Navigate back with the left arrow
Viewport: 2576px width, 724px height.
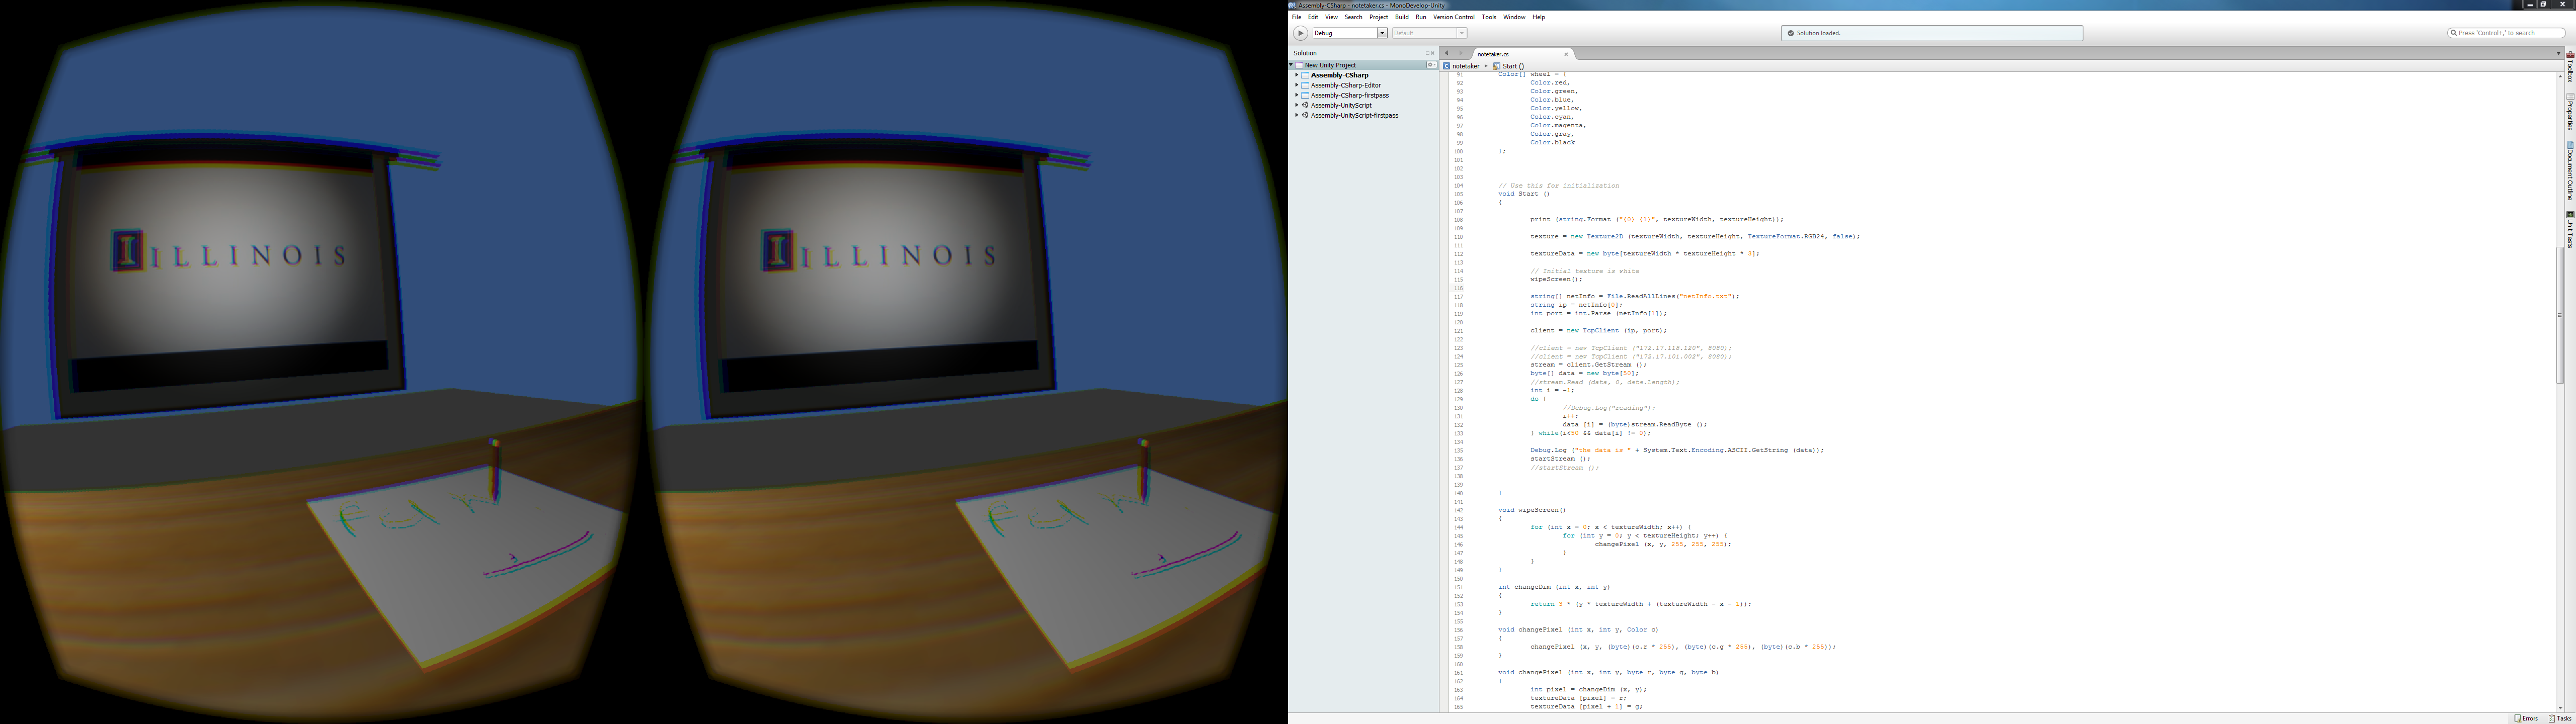click(1446, 54)
